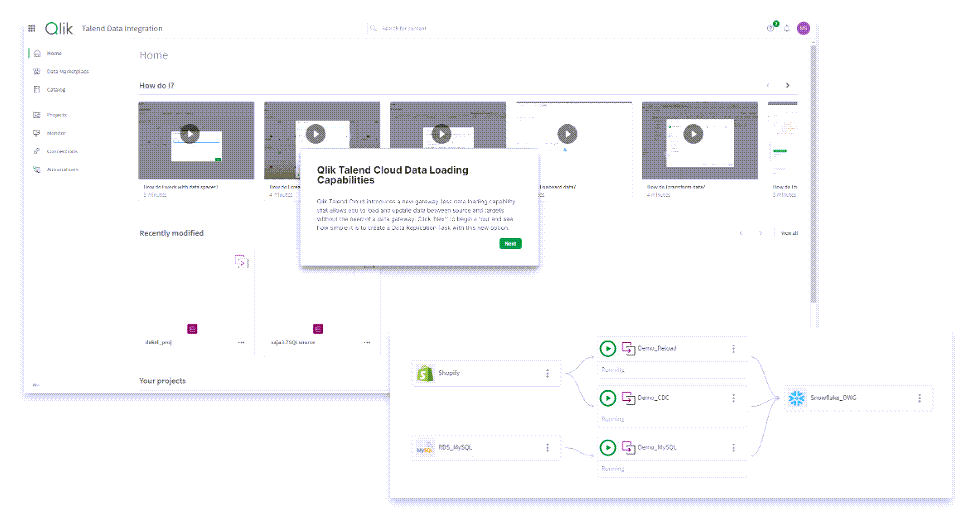Go to the Home page in sidebar
The width and height of the screenshot is (973, 520).
(55, 53)
